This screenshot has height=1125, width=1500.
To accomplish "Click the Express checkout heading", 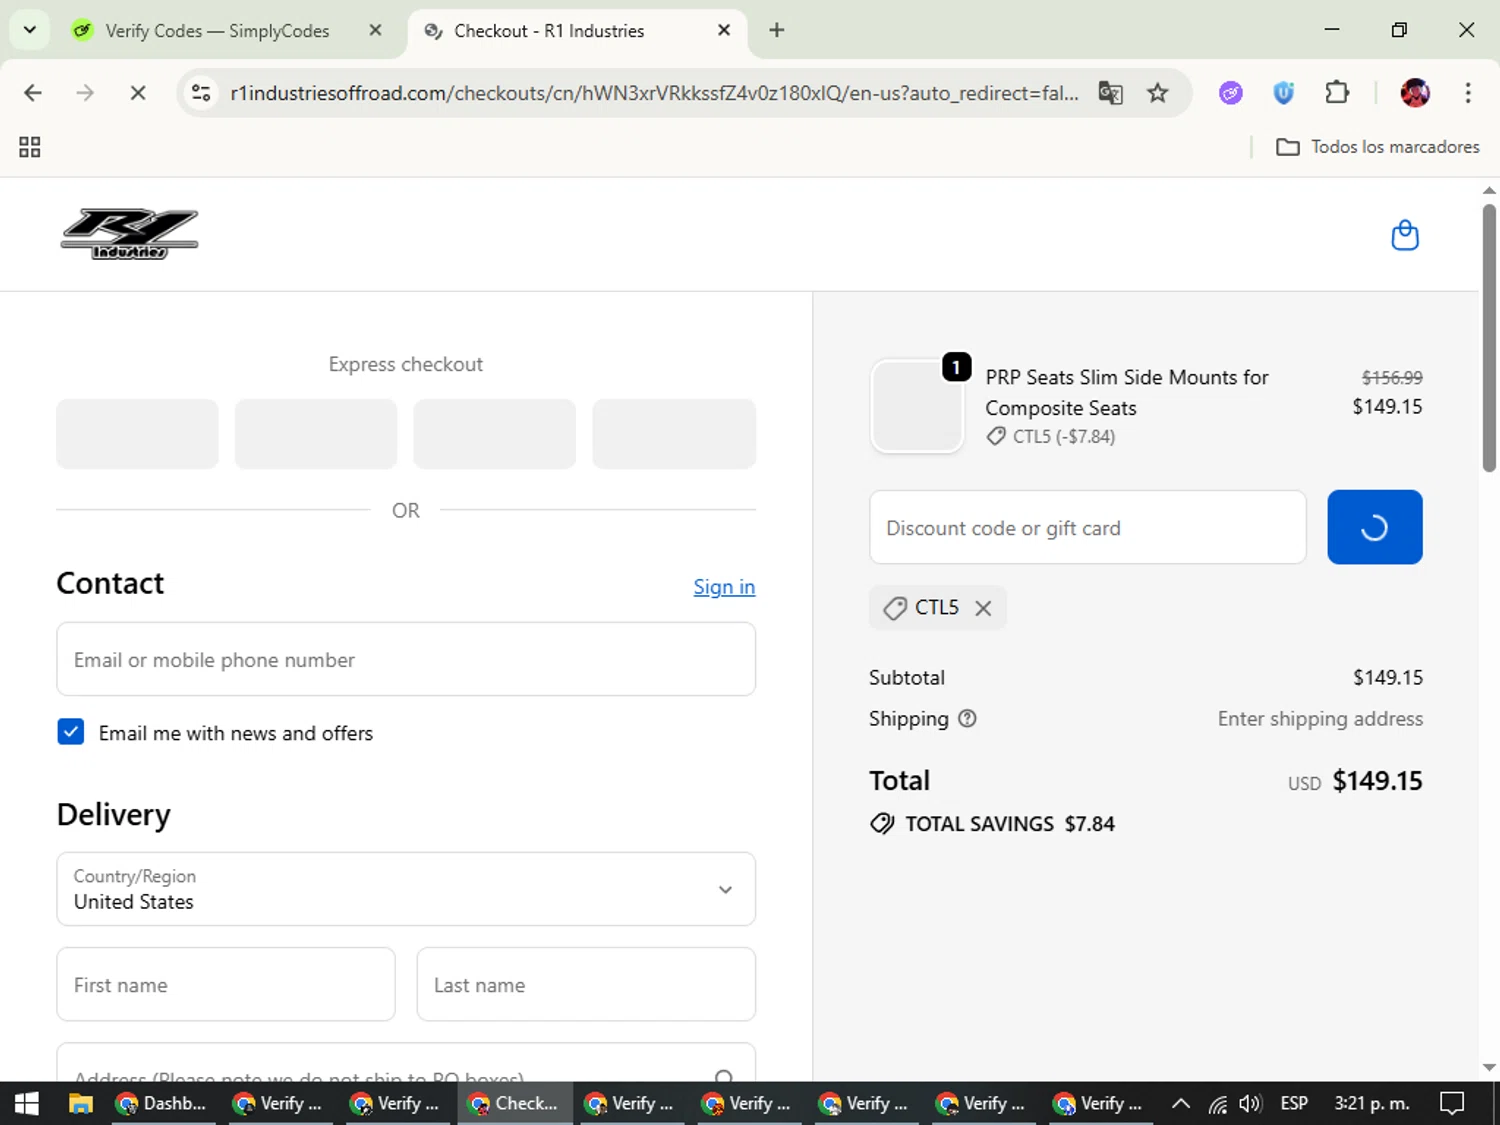I will point(406,364).
